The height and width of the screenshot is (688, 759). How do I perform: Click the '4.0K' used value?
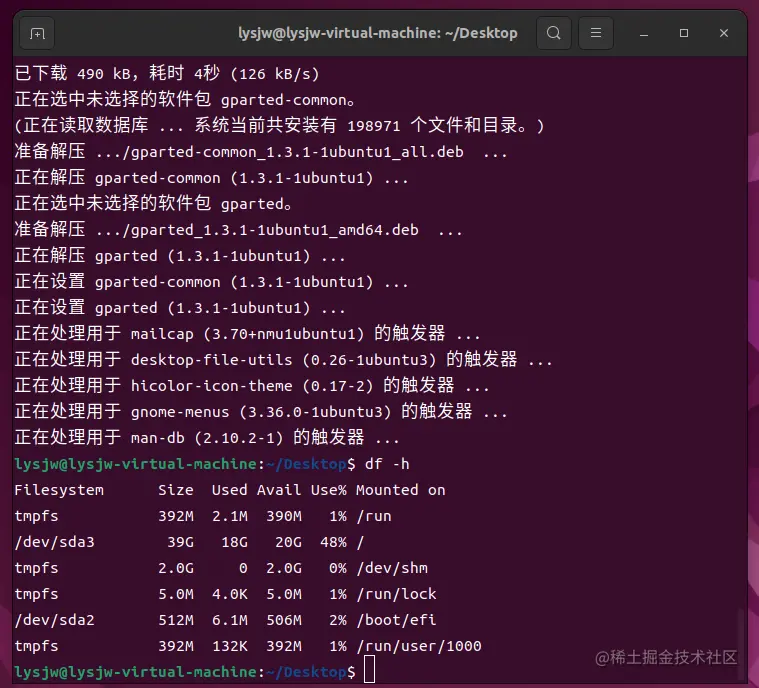tap(229, 594)
